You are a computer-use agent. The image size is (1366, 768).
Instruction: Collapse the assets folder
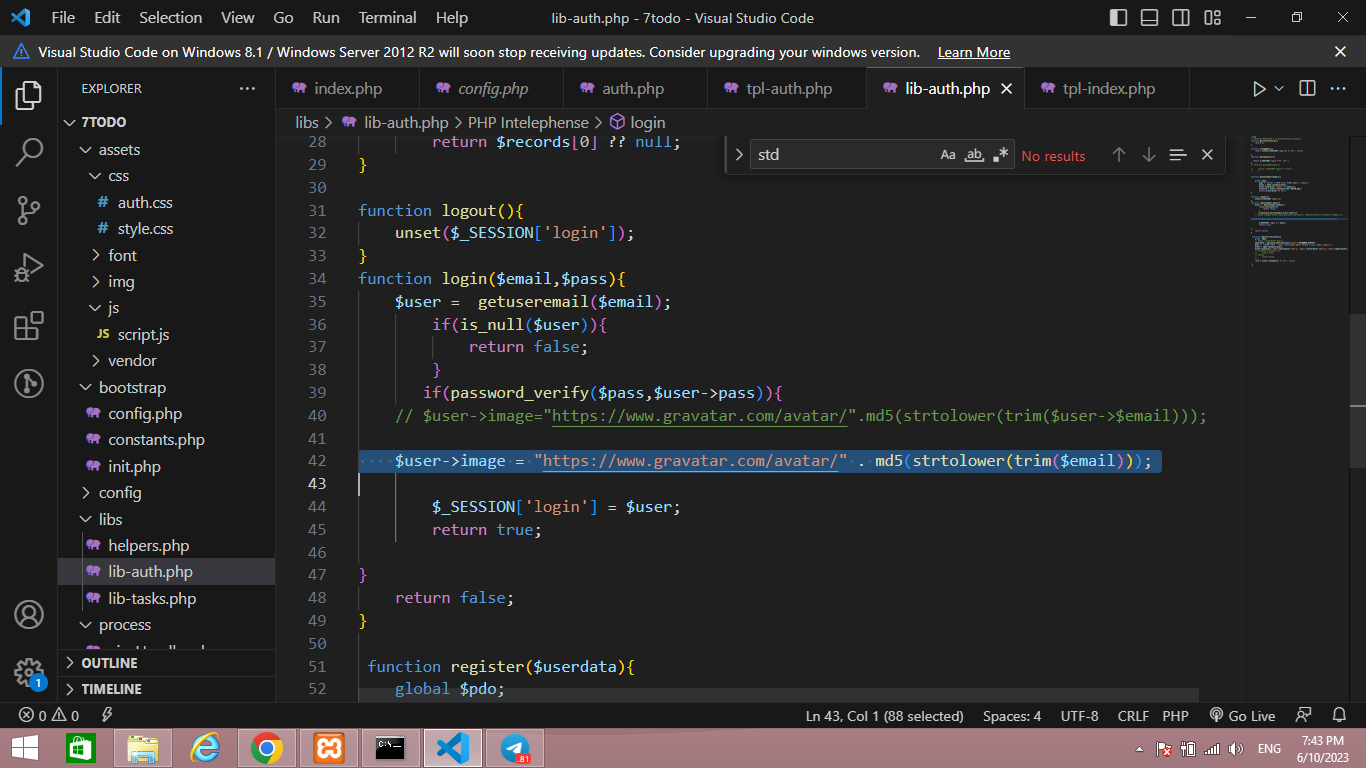166,150
